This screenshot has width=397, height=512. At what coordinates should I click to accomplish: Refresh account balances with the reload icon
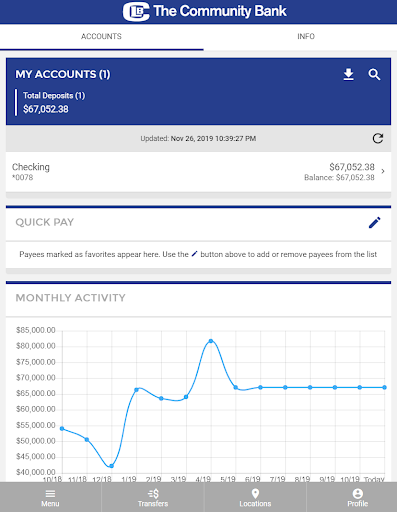coord(378,138)
